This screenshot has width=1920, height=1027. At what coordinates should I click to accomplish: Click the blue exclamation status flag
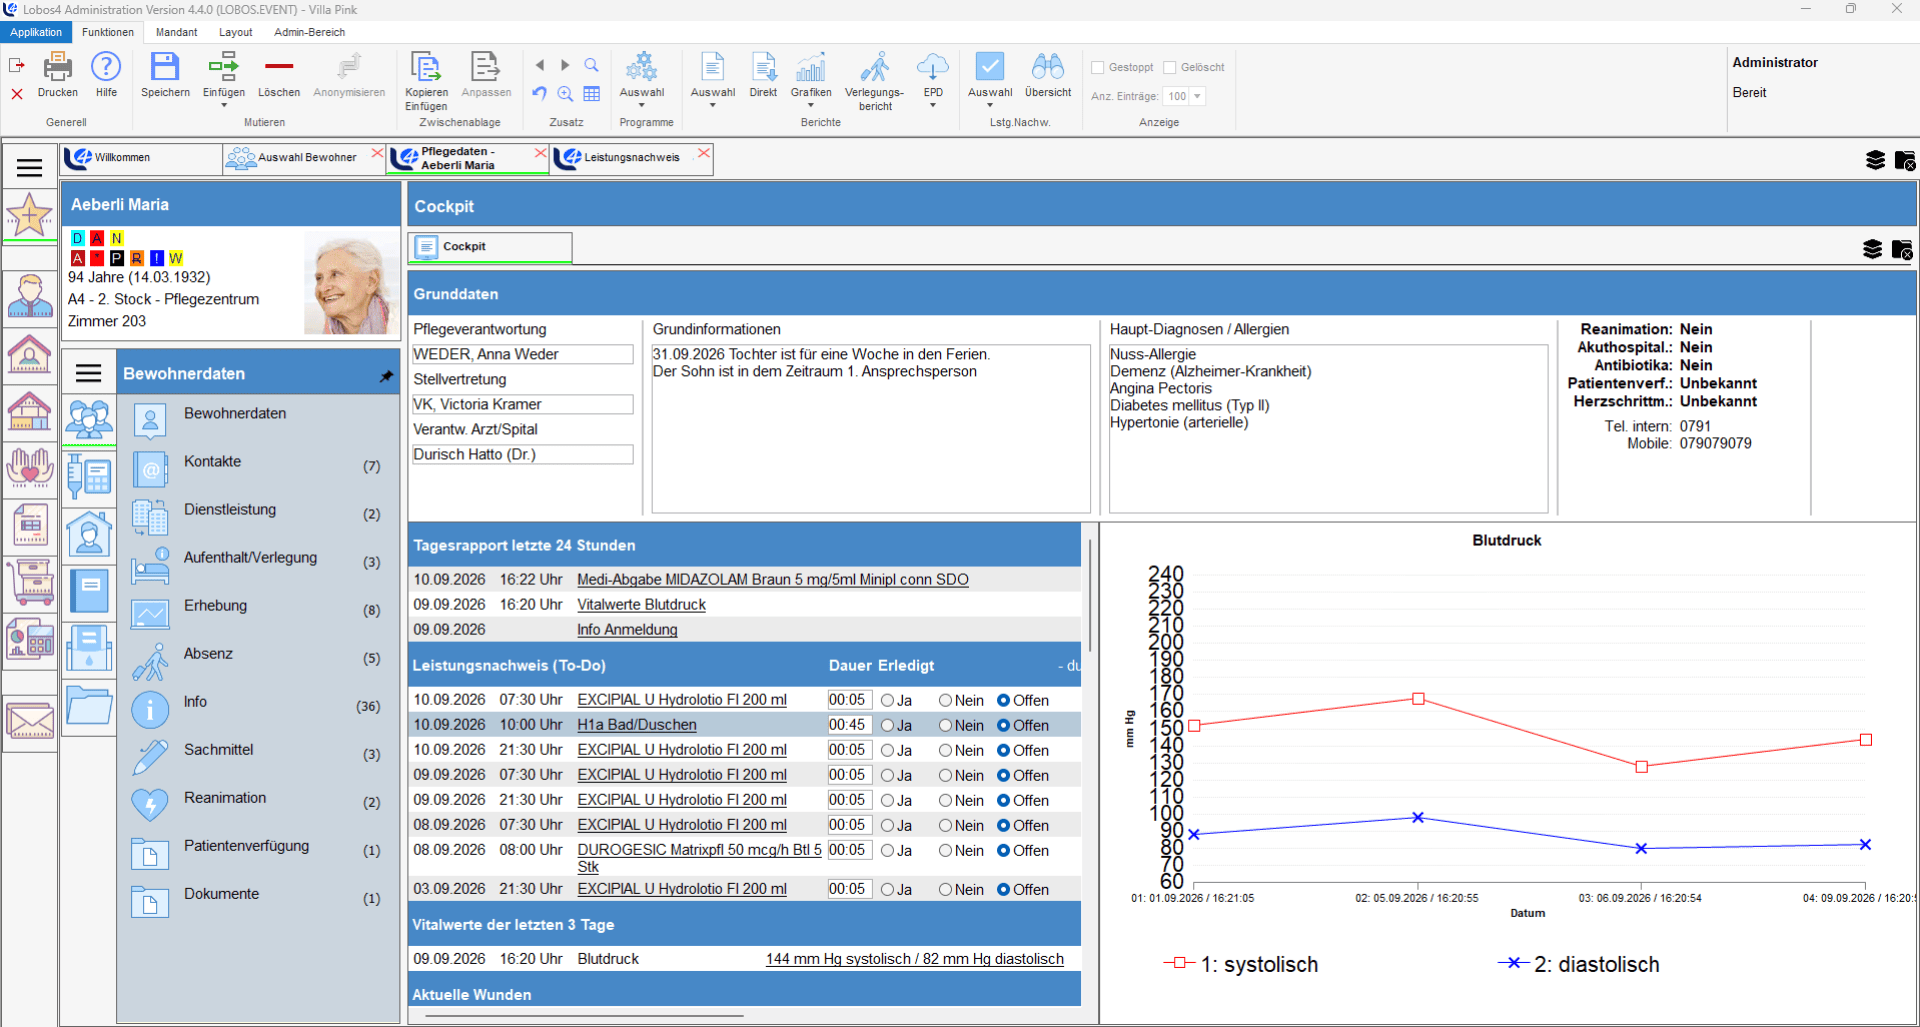[156, 258]
